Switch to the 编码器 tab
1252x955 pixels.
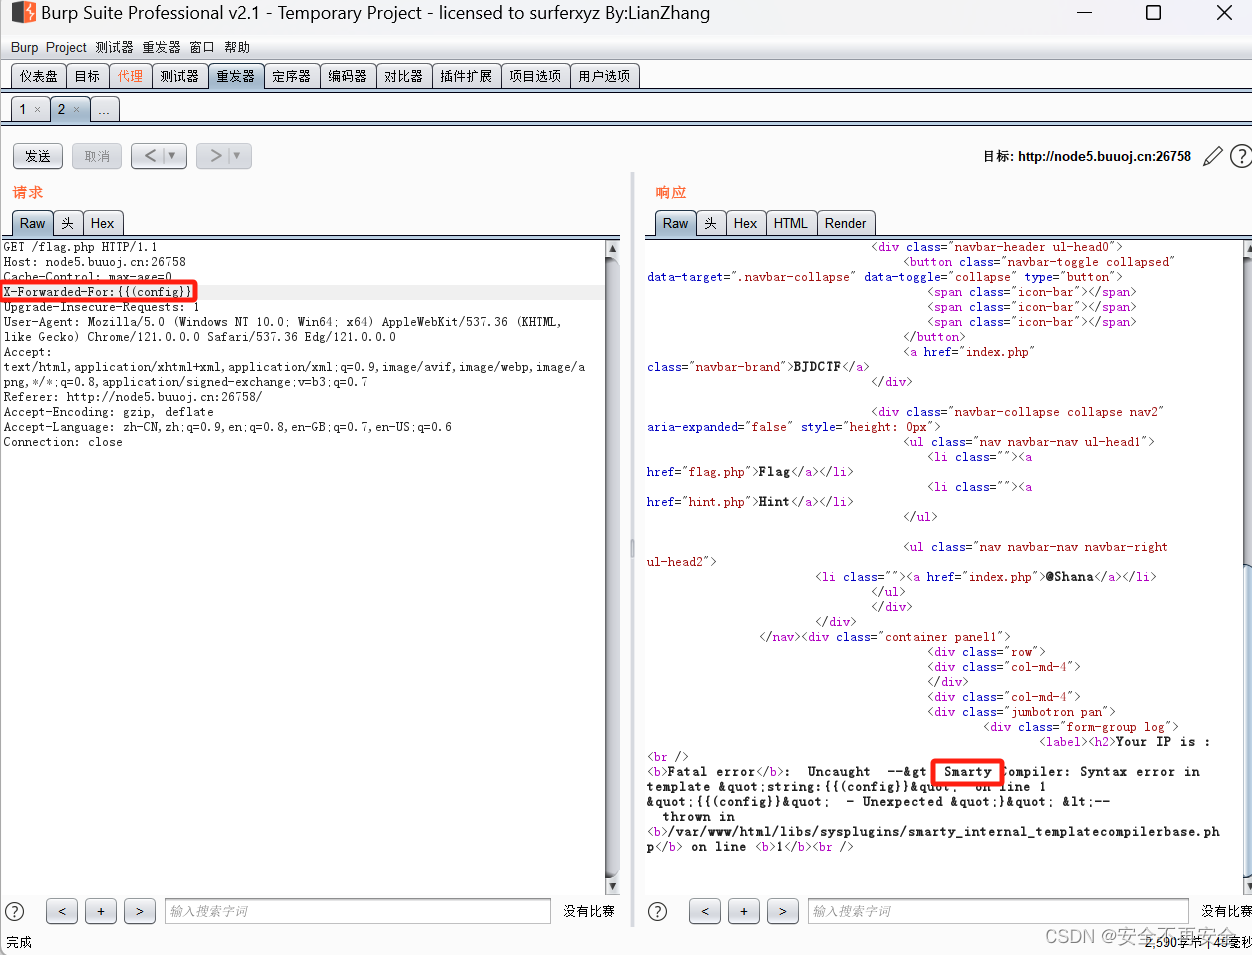348,76
